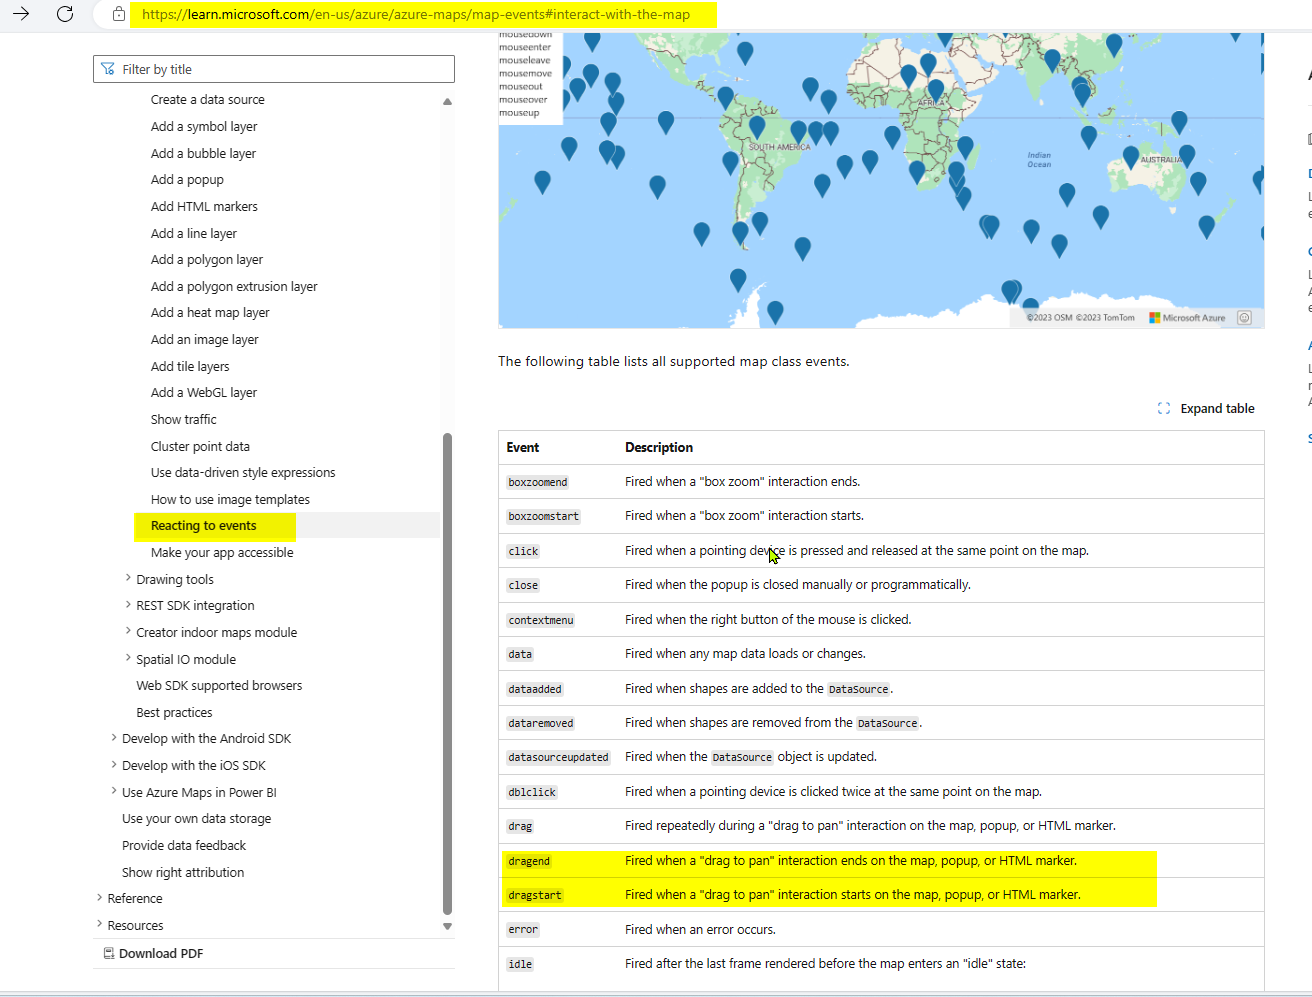Click the Expand table diagonal-arrows icon
The image size is (1312, 997).
pyautogui.click(x=1162, y=408)
